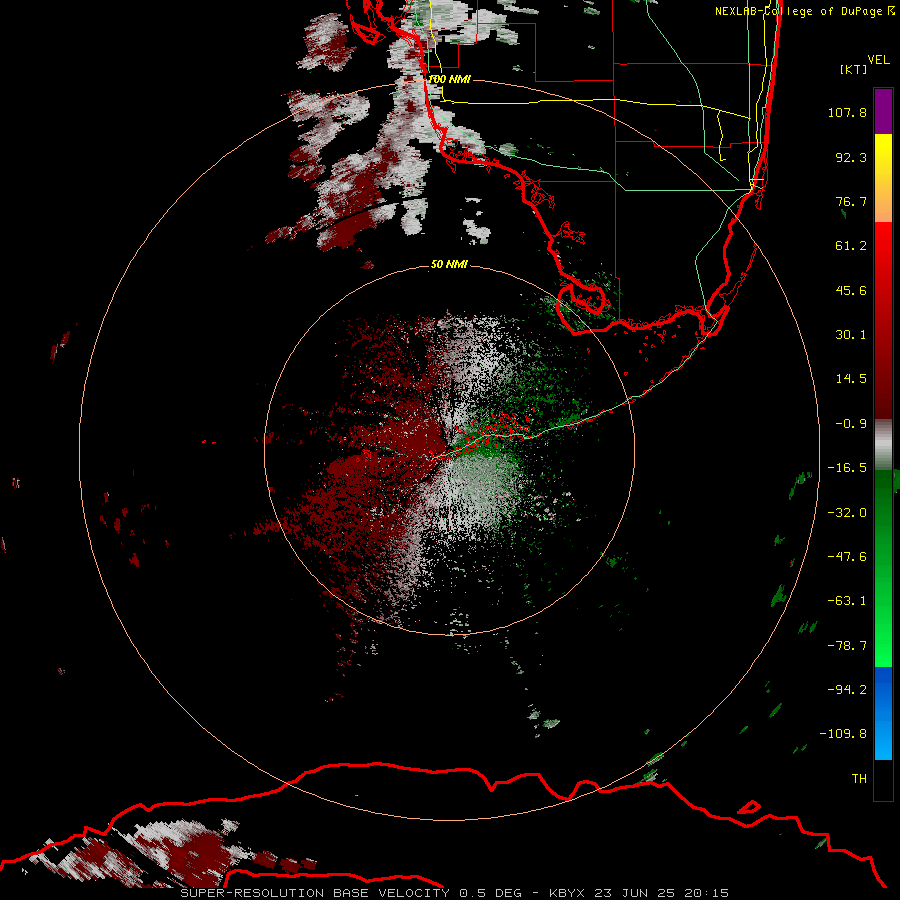
Task: Click the KBYX station identifier in caption
Action: [566, 893]
